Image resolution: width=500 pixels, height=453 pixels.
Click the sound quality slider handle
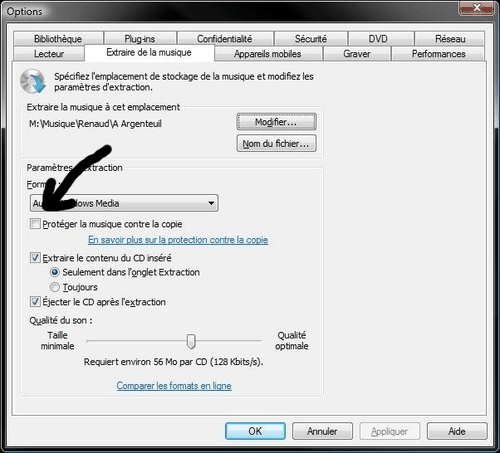(x=191, y=341)
